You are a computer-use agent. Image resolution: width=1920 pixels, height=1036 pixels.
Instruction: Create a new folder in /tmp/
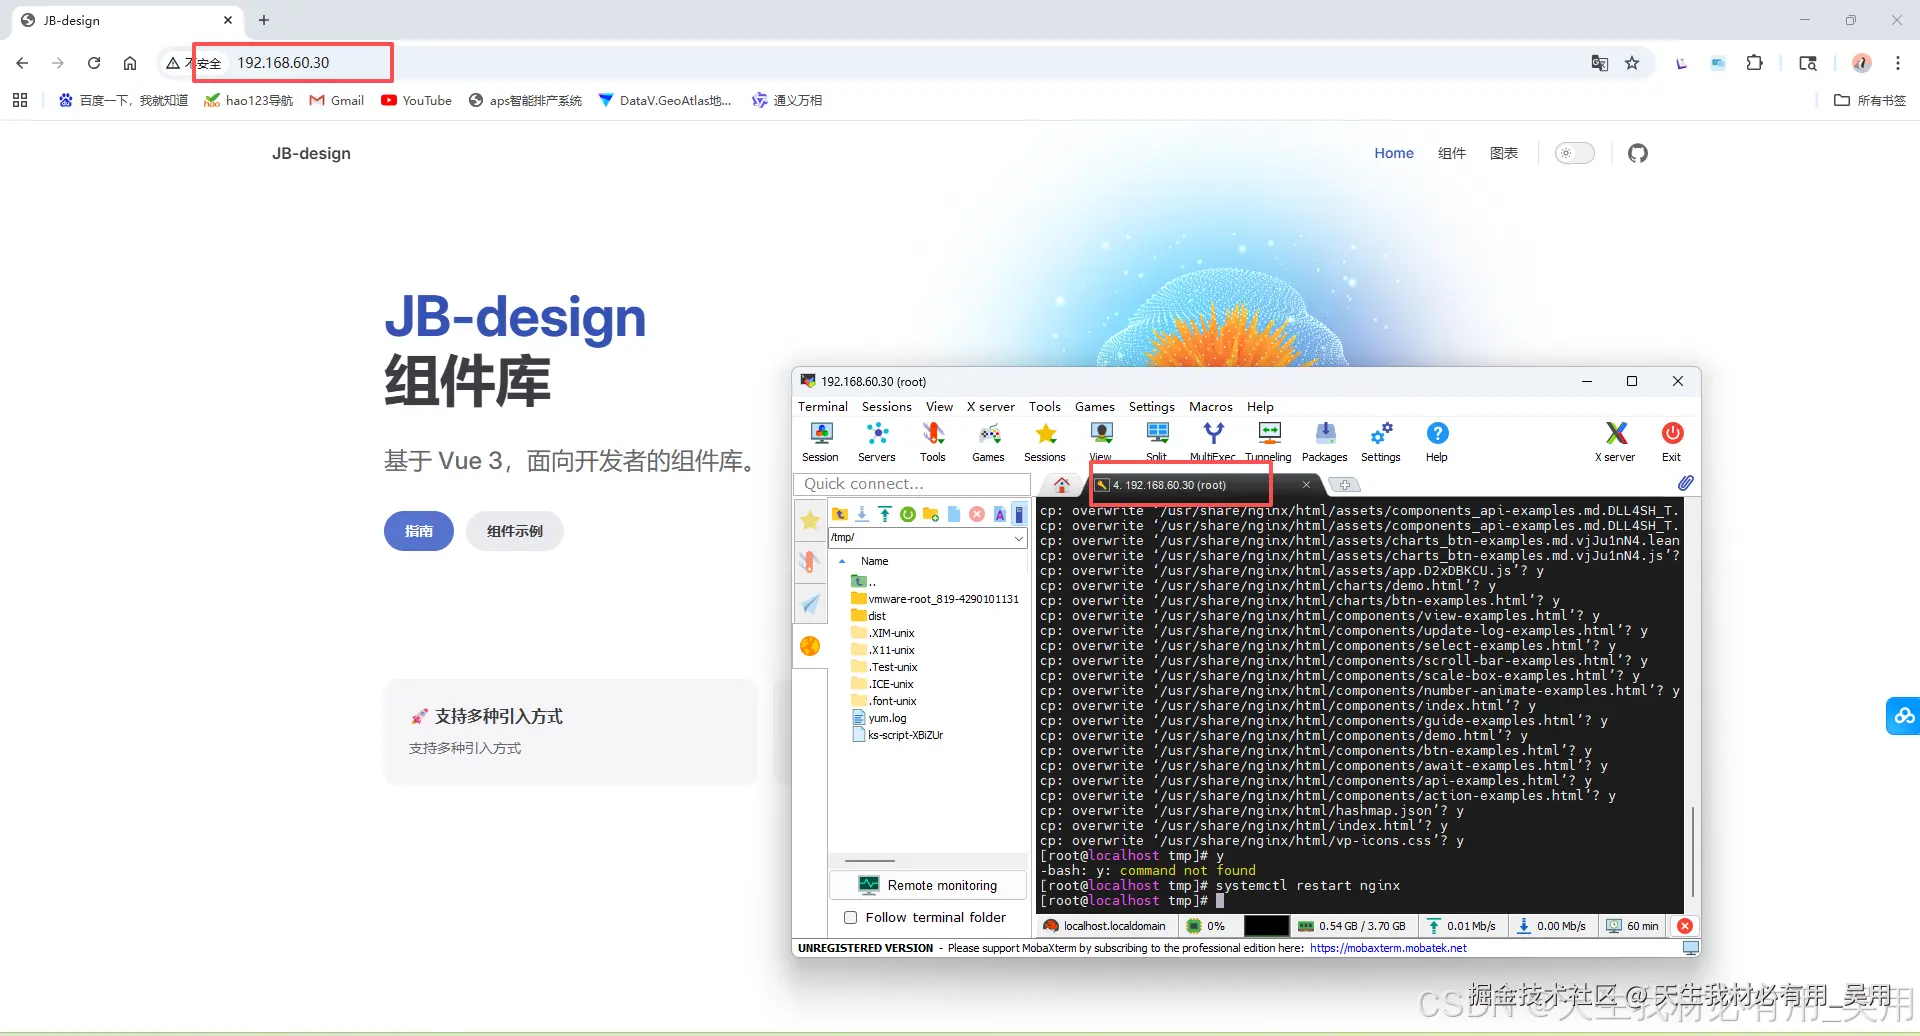coord(930,513)
